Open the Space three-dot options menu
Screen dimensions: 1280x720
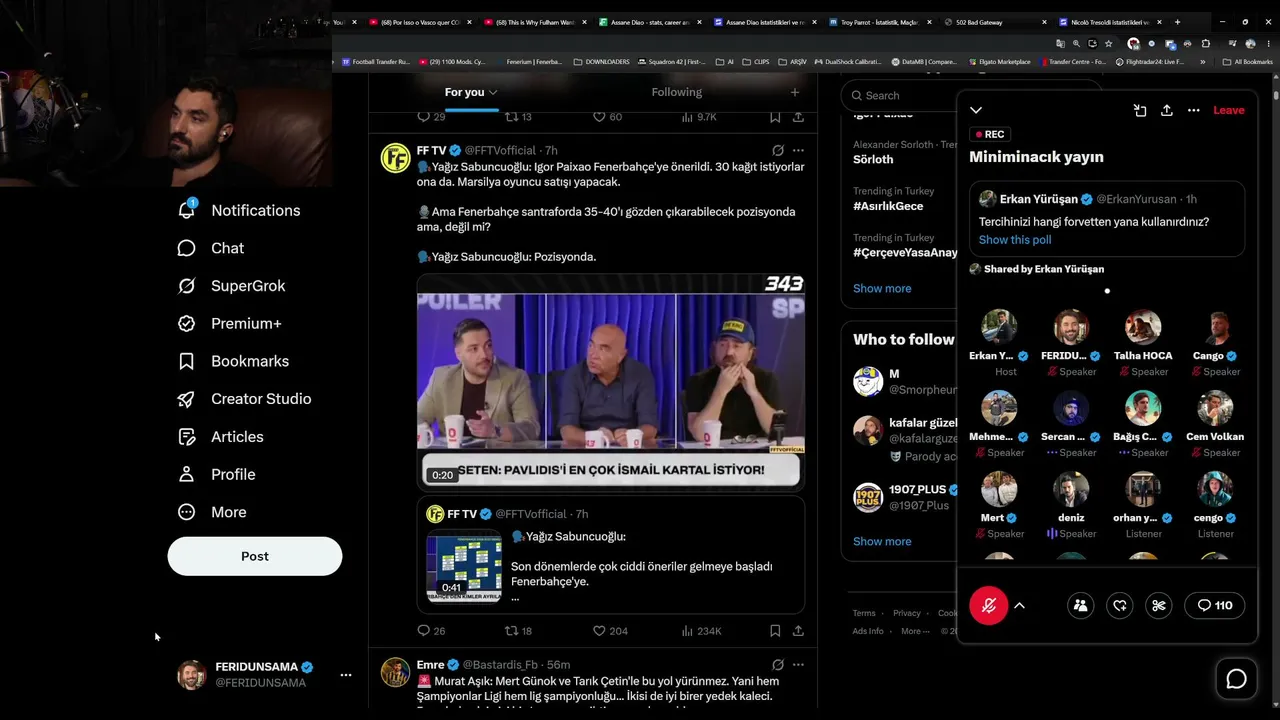(x=1194, y=110)
